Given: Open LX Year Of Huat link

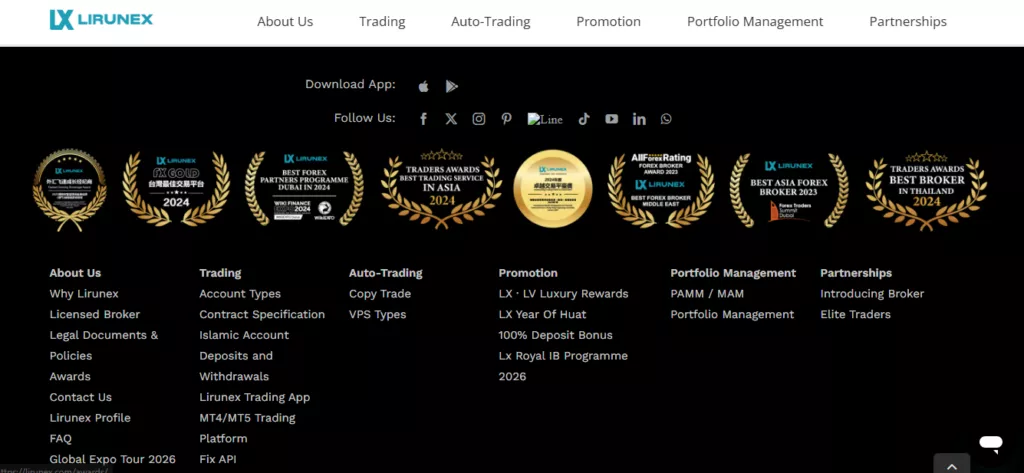Looking at the screenshot, I should pos(542,314).
